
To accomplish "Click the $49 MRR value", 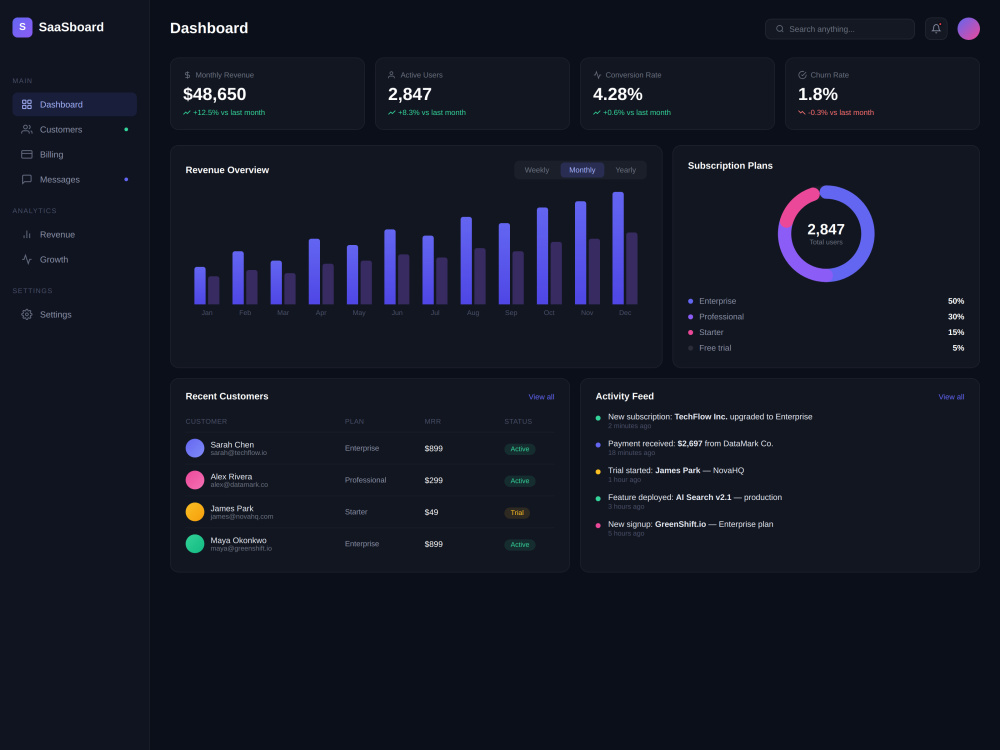I will 431,512.
